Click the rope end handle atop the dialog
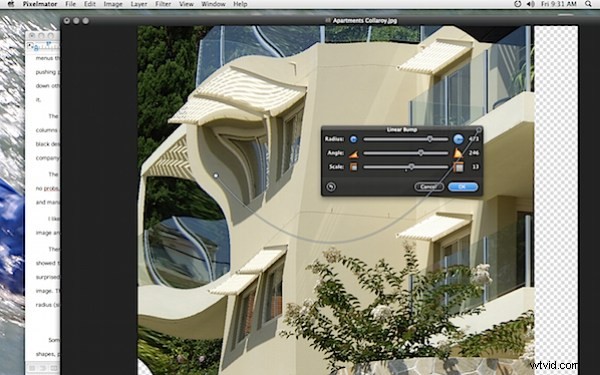This screenshot has height=375, width=600. [x=478, y=130]
